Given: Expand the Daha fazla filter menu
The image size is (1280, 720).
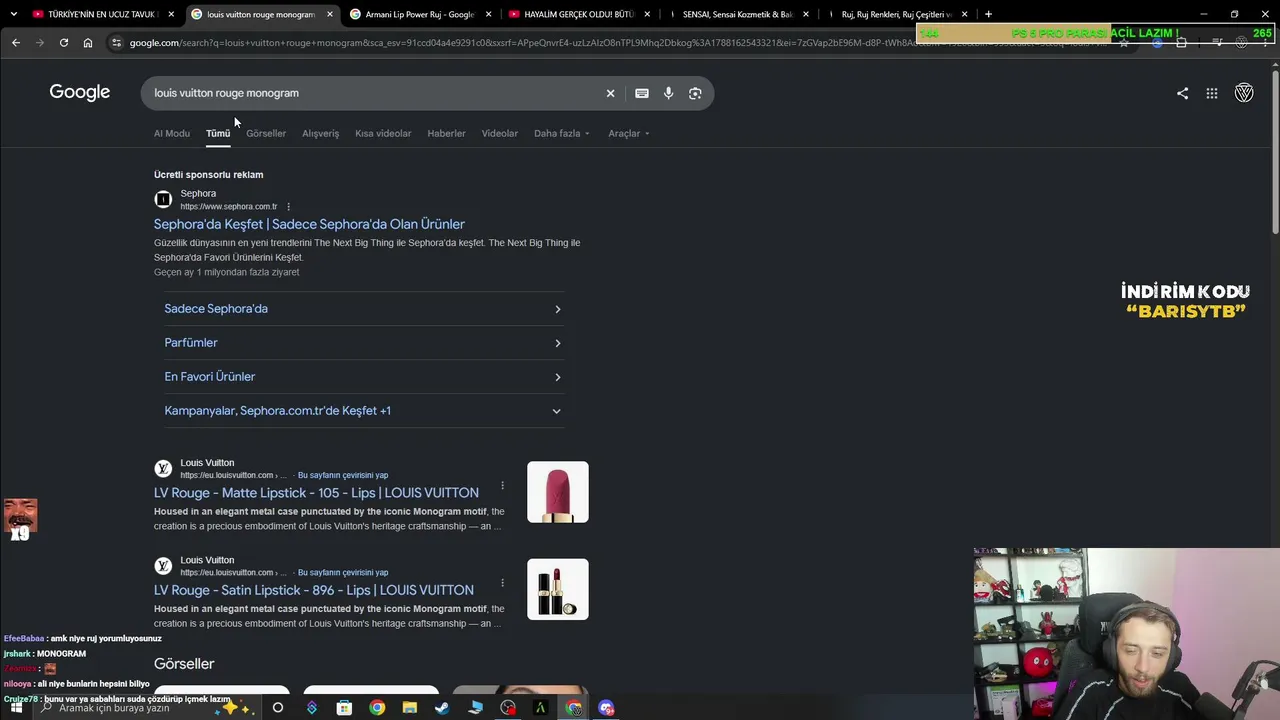Looking at the screenshot, I should coord(562,133).
